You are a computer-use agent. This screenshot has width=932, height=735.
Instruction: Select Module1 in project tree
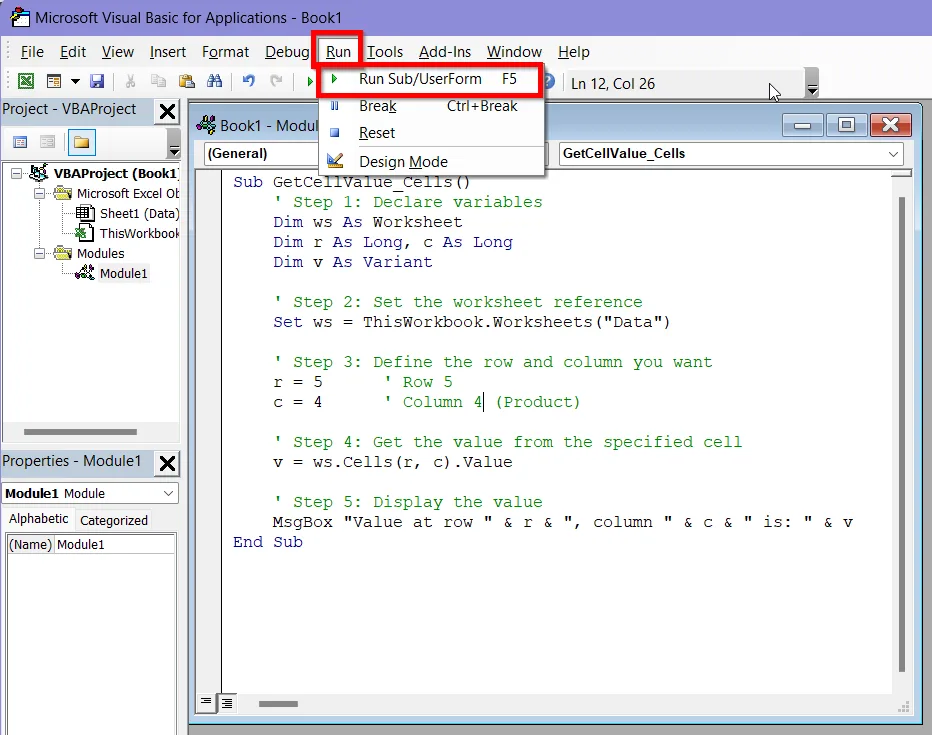pos(123,273)
